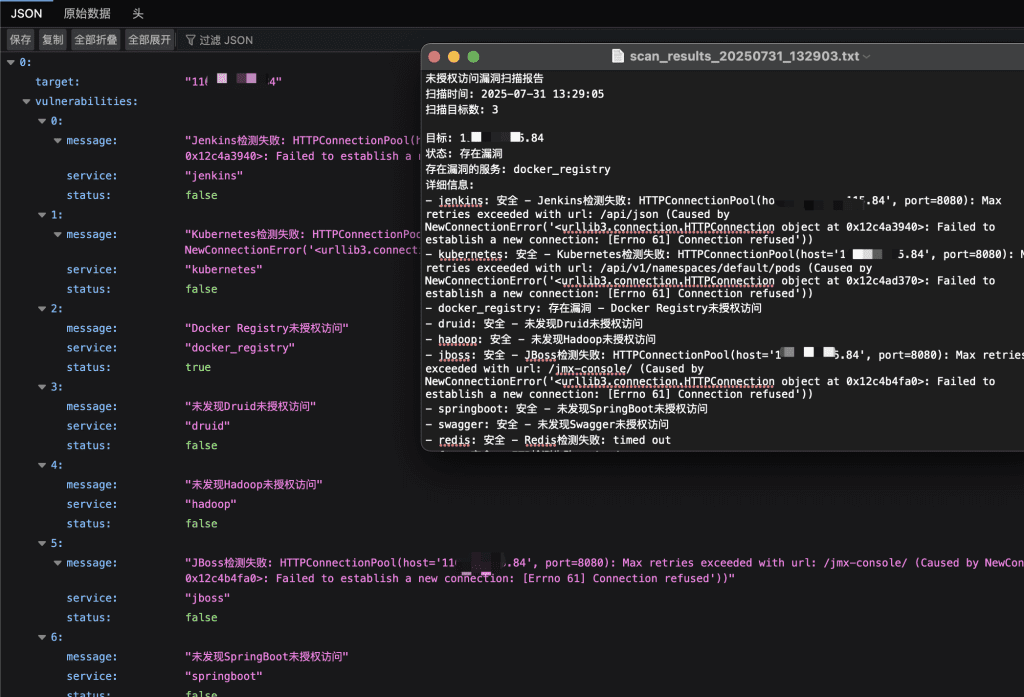The width and height of the screenshot is (1024, 697).
Task: Click the docker_registry: 存在漏洞 line in text window
Action: click(x=594, y=308)
